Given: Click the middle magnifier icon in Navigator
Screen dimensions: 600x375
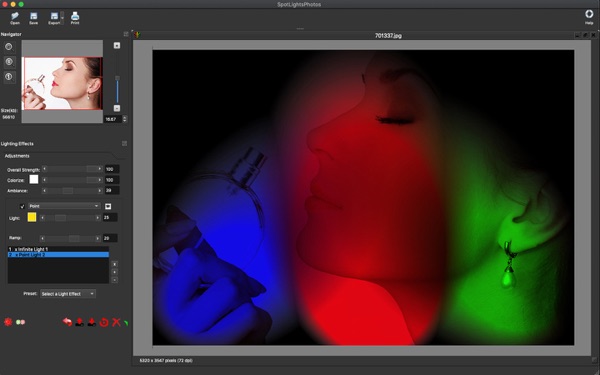Looking at the screenshot, I should [9, 62].
